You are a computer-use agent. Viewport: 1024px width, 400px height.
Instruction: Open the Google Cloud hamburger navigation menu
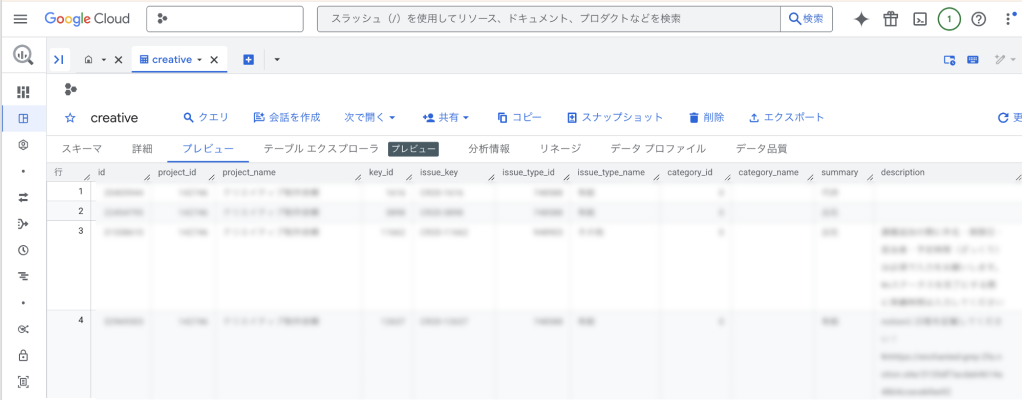click(x=20, y=19)
